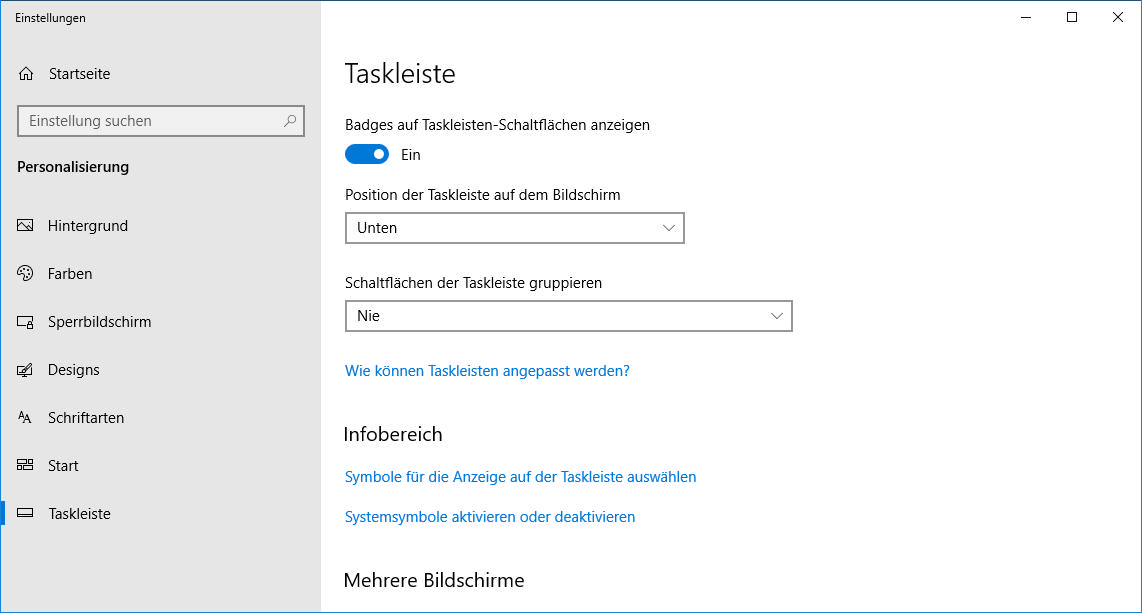Click the Schriftarten font icon

25,418
